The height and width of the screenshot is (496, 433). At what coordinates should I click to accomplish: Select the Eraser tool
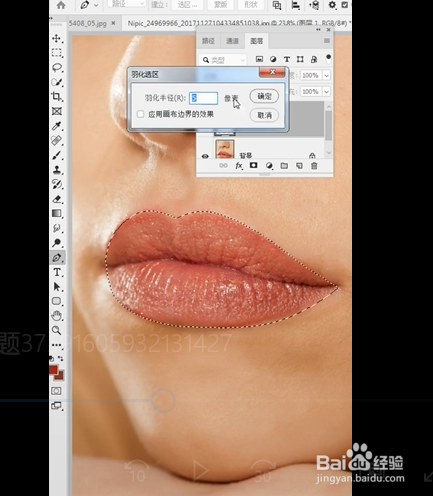pos(57,199)
